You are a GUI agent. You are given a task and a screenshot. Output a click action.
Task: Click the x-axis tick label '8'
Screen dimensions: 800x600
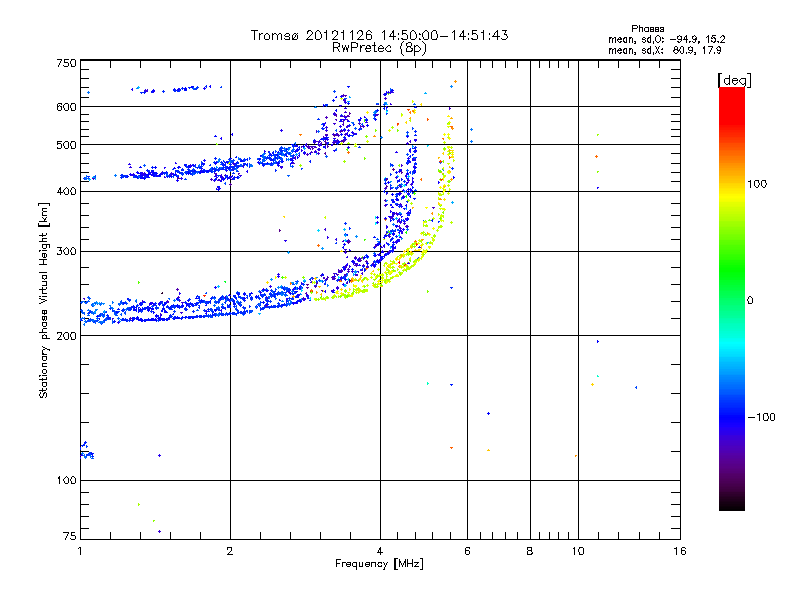[530, 551]
